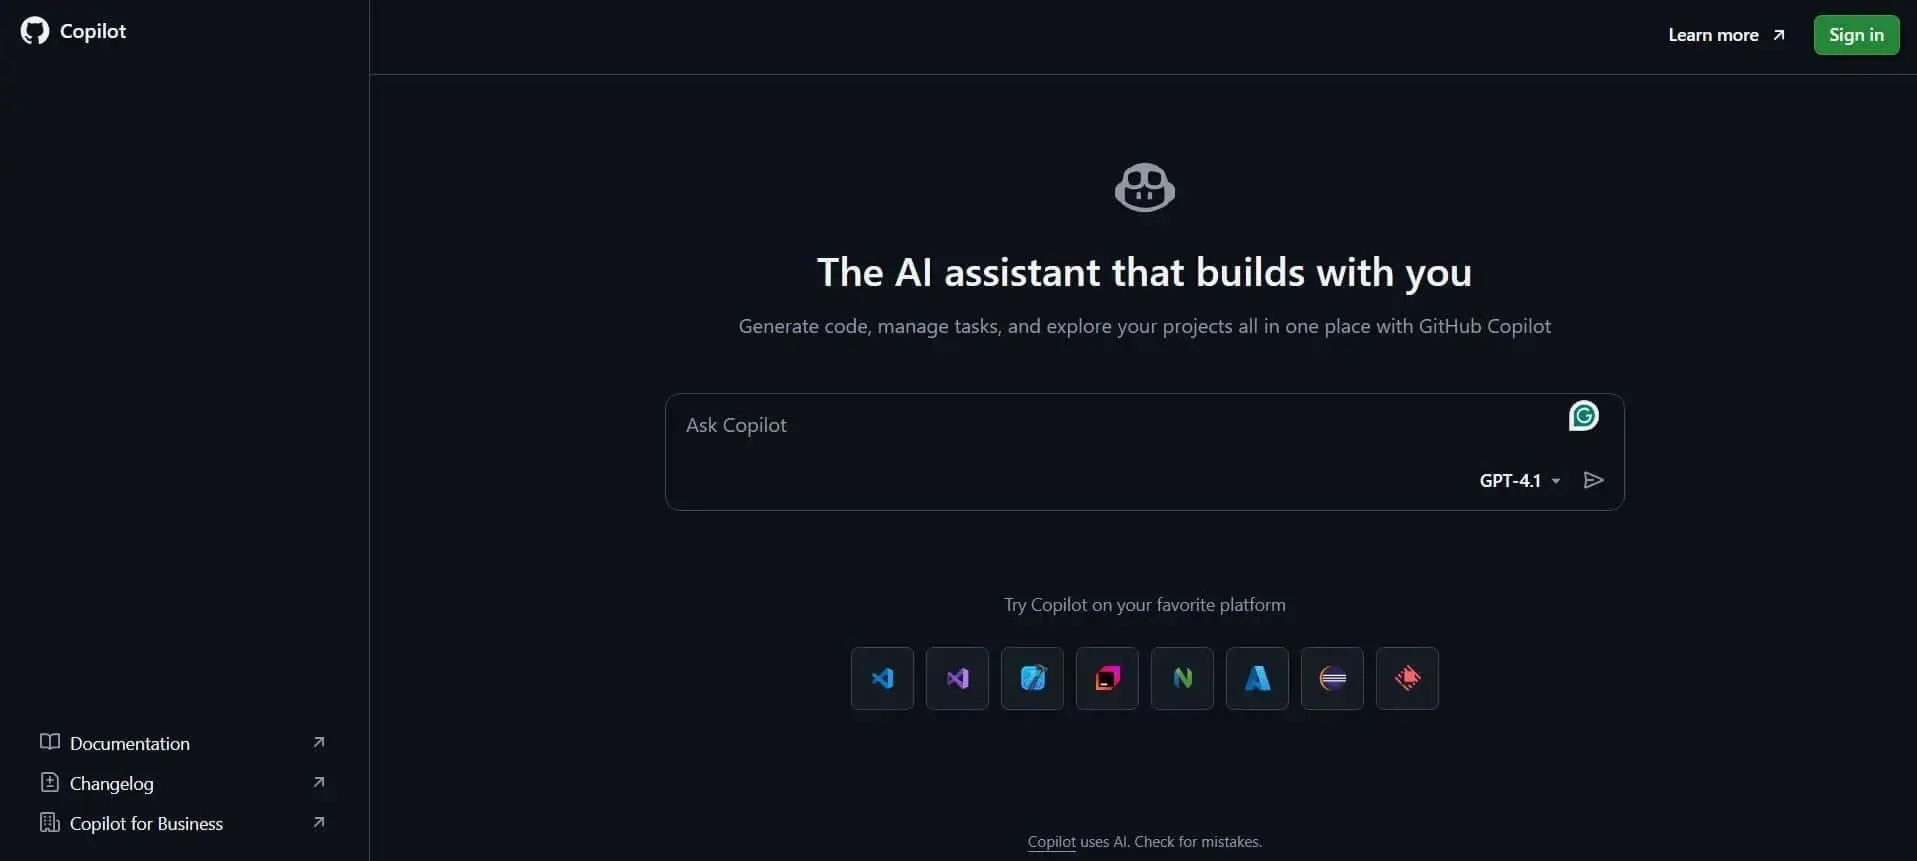The width and height of the screenshot is (1917, 861).
Task: Click the underlined Copilot footer link
Action: (1052, 842)
